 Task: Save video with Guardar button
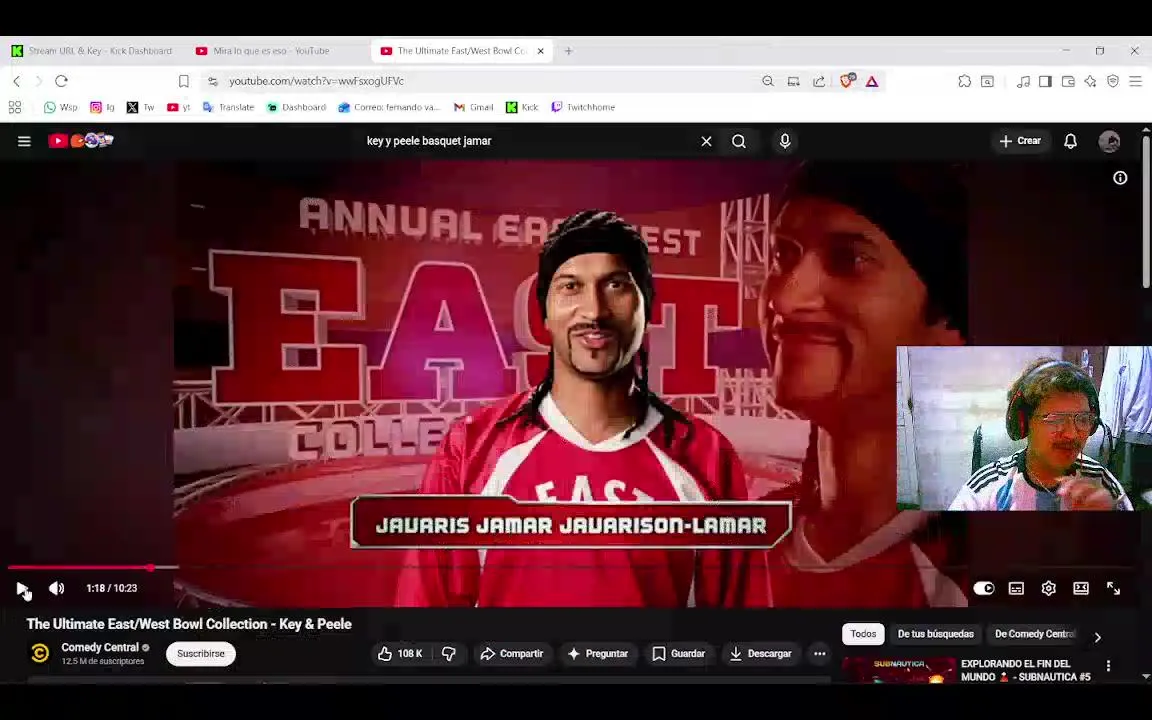tap(678, 654)
